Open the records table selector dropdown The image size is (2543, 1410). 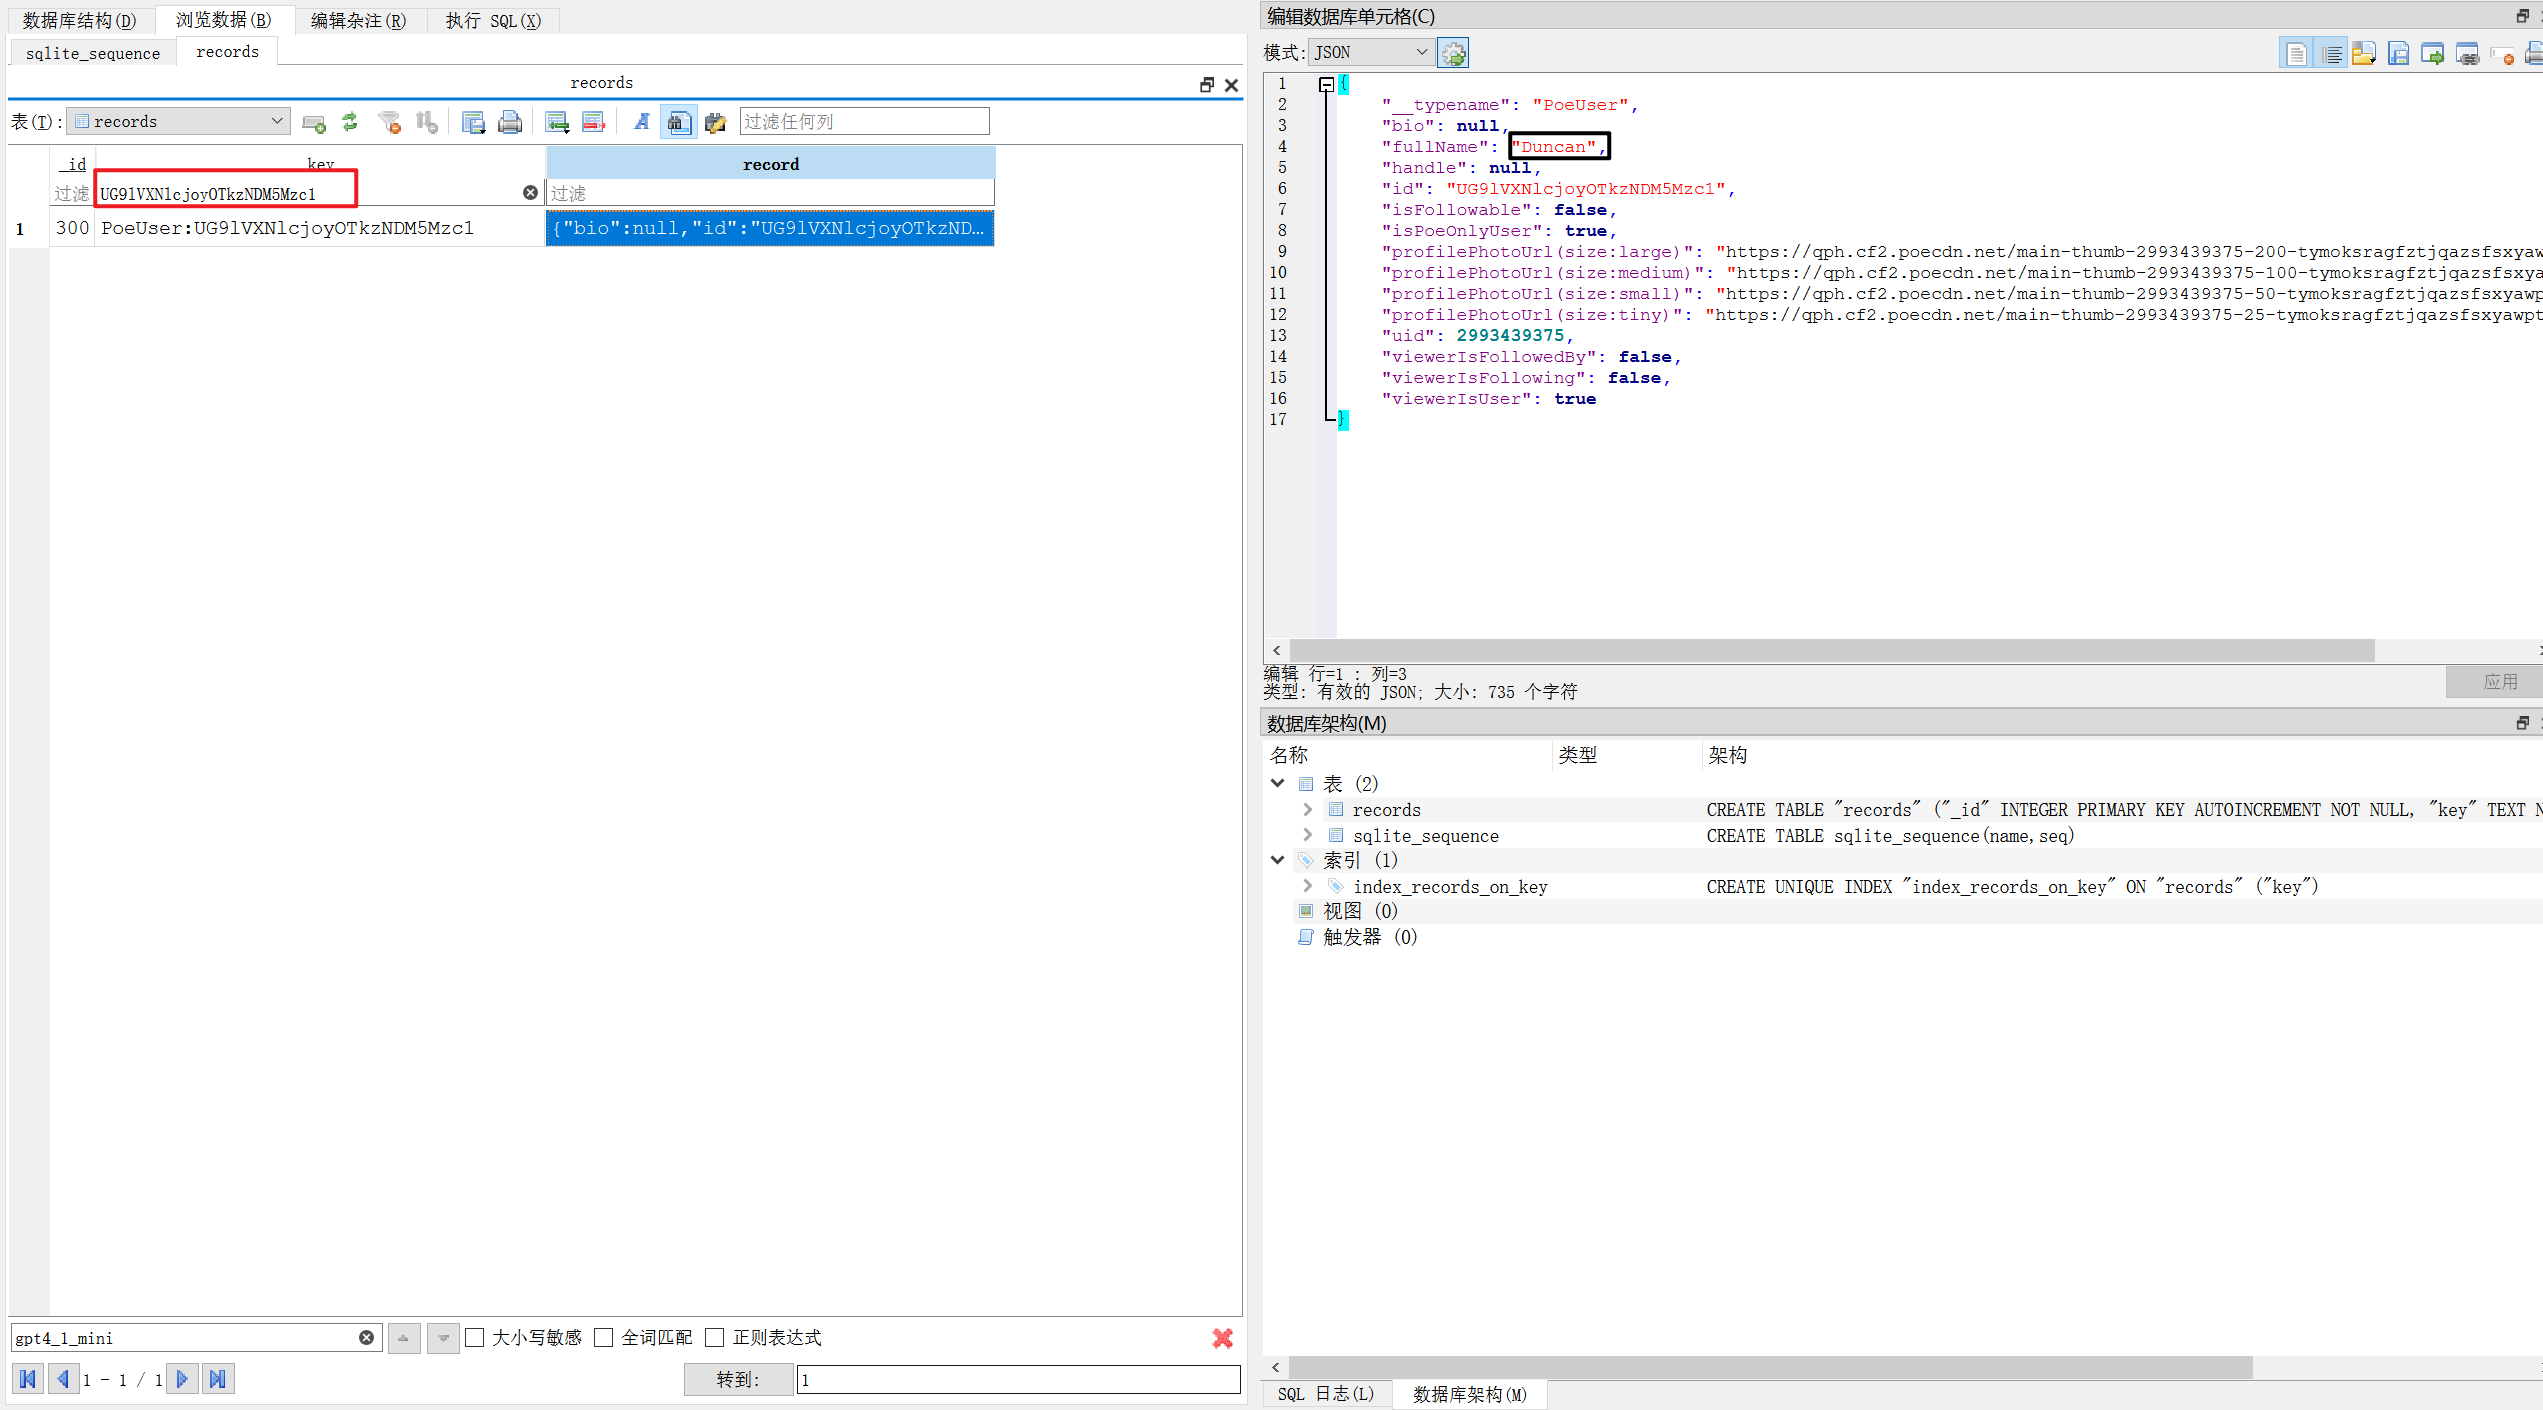click(x=178, y=121)
